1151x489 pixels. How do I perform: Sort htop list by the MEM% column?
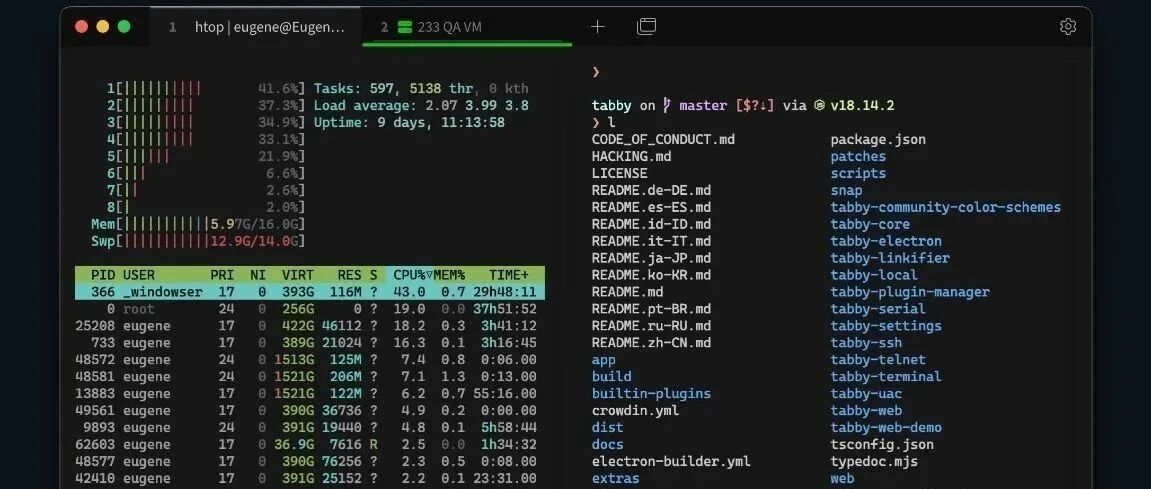[449, 275]
